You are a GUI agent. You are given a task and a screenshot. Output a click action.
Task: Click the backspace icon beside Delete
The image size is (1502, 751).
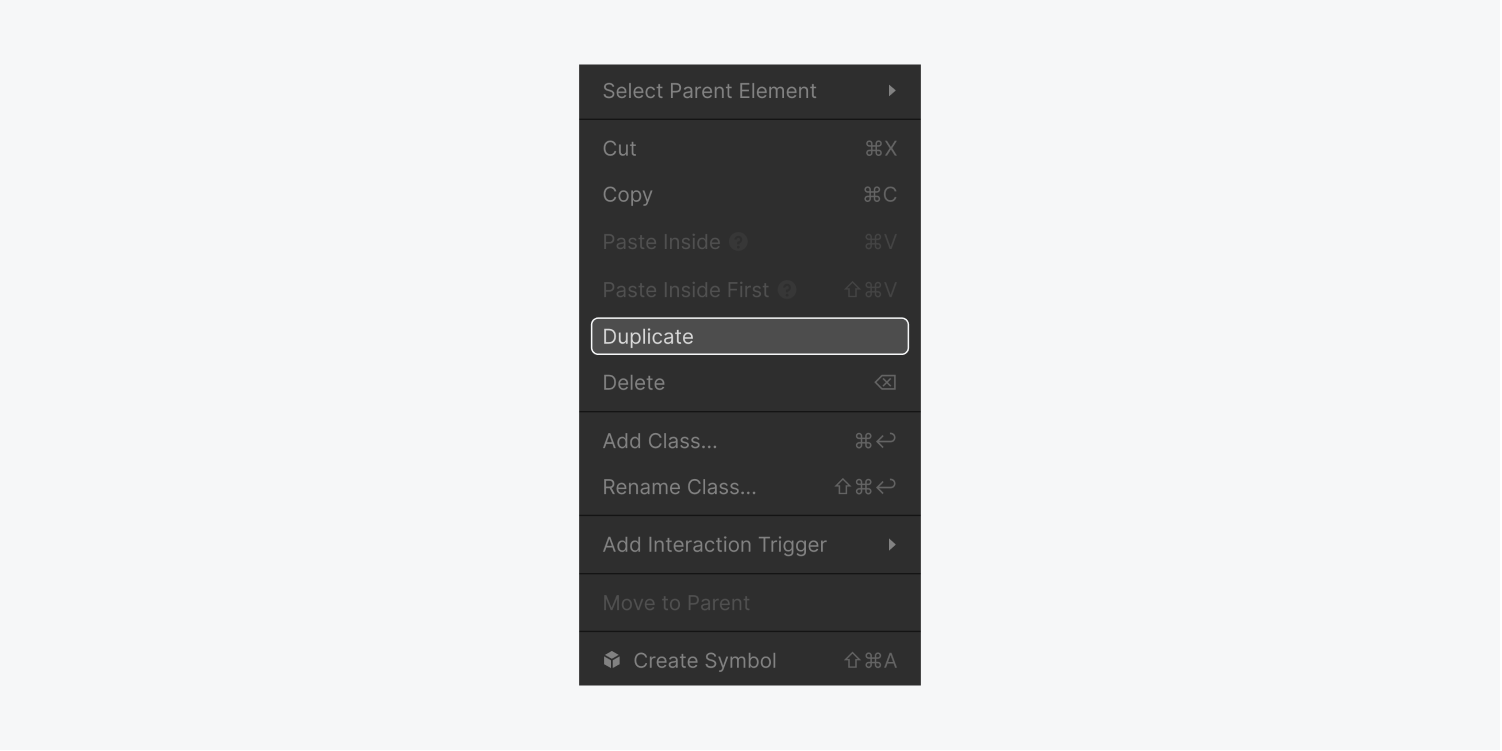[x=884, y=382]
